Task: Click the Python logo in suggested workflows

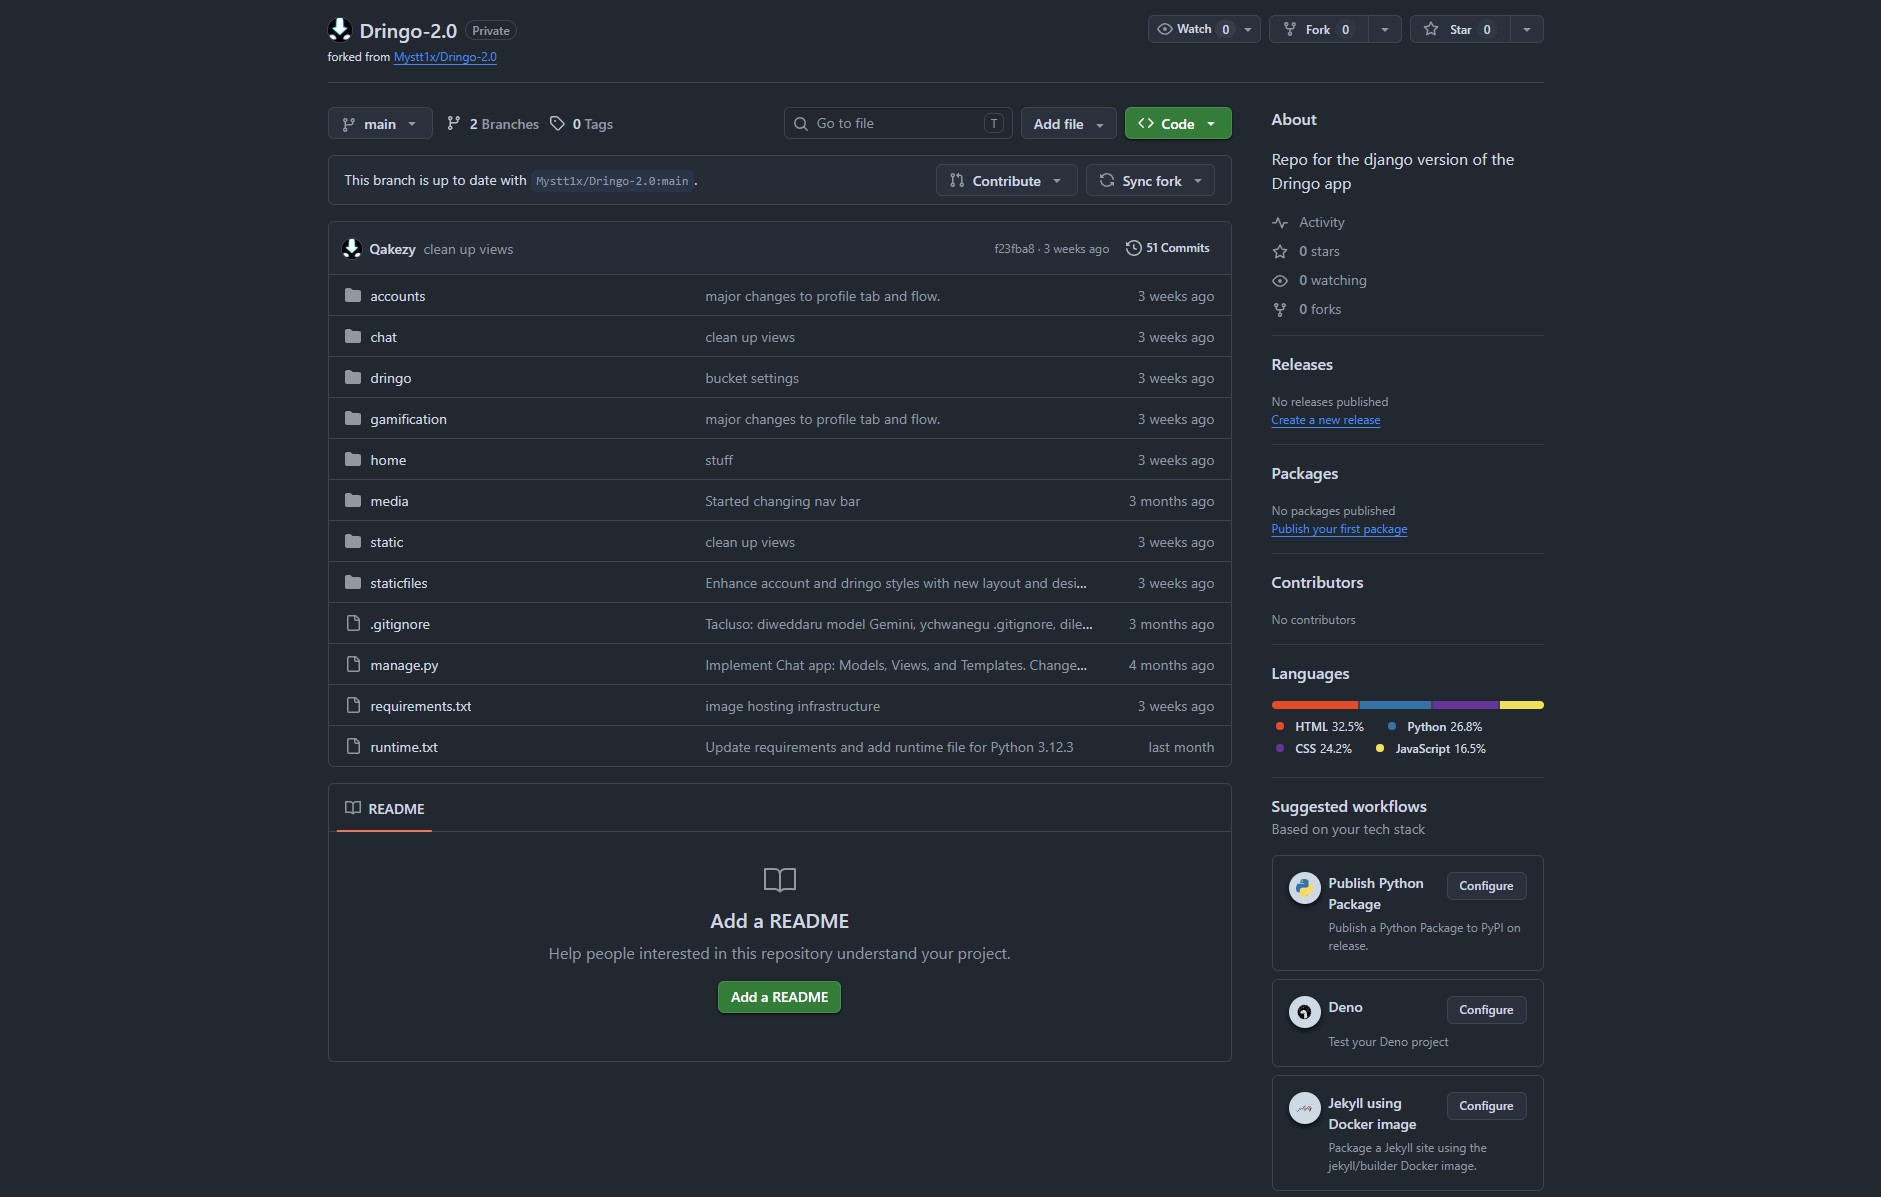Action: point(1304,887)
